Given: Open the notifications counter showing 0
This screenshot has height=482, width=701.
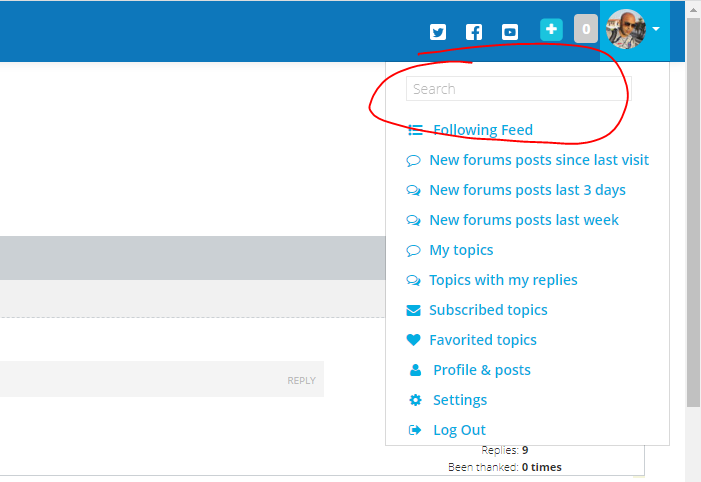Looking at the screenshot, I should pyautogui.click(x=586, y=29).
